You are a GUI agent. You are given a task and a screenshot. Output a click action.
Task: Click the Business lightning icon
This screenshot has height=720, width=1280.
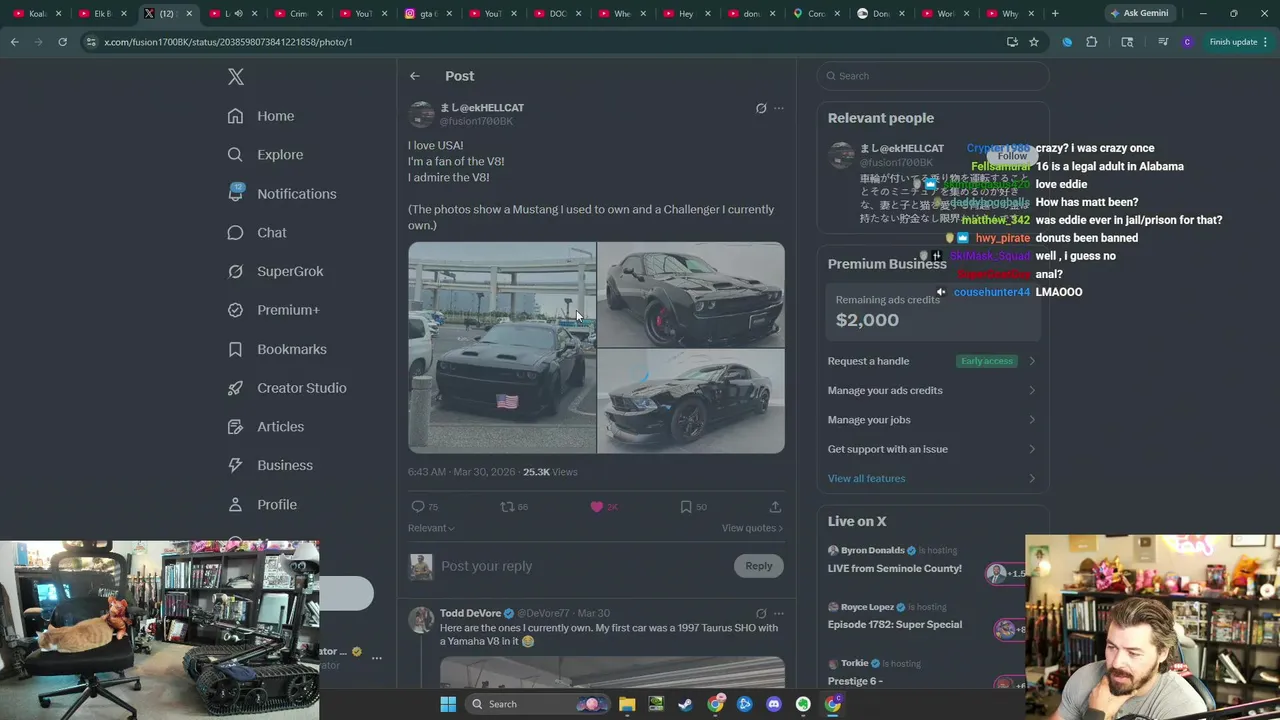tap(235, 465)
